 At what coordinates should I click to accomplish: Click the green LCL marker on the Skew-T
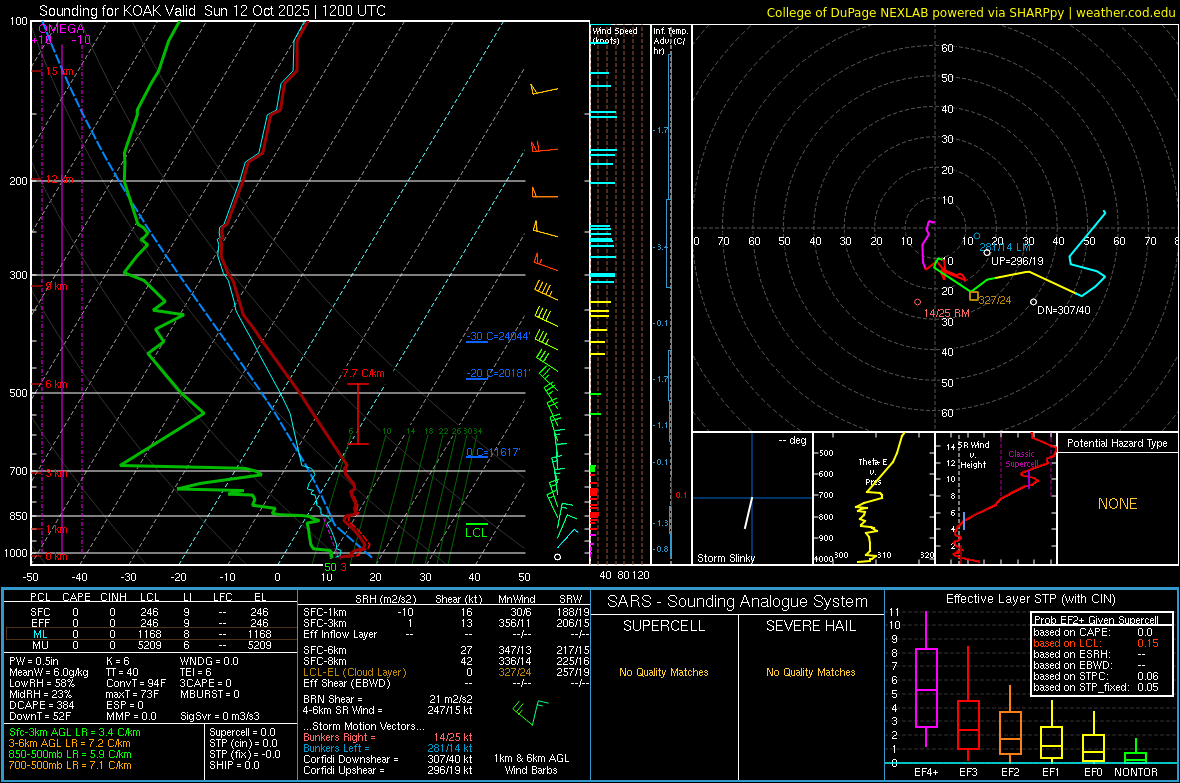[x=476, y=524]
